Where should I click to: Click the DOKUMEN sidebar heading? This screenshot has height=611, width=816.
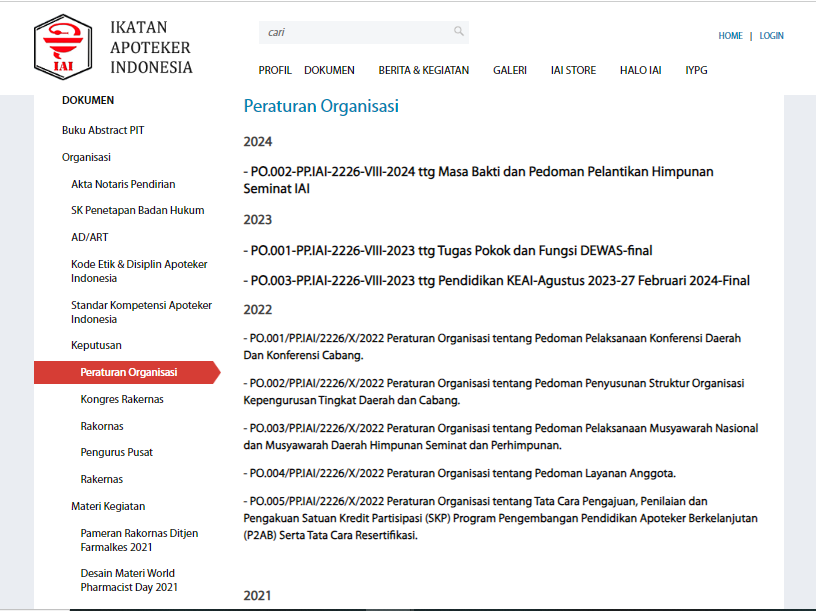[x=88, y=100]
